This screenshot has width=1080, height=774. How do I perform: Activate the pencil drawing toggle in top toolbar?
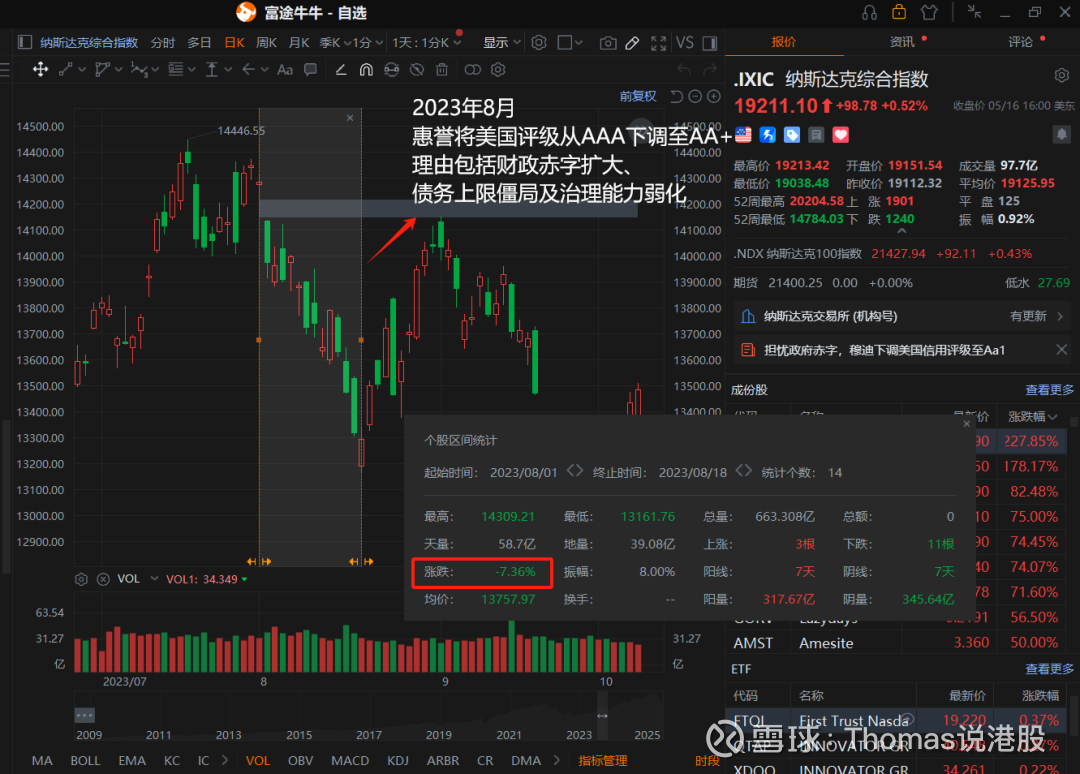click(632, 43)
